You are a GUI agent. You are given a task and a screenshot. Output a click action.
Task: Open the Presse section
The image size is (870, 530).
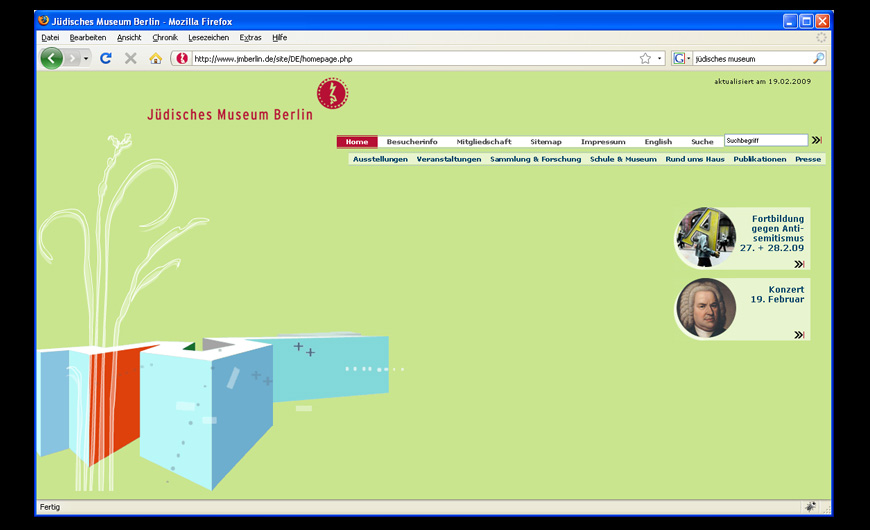coord(808,159)
